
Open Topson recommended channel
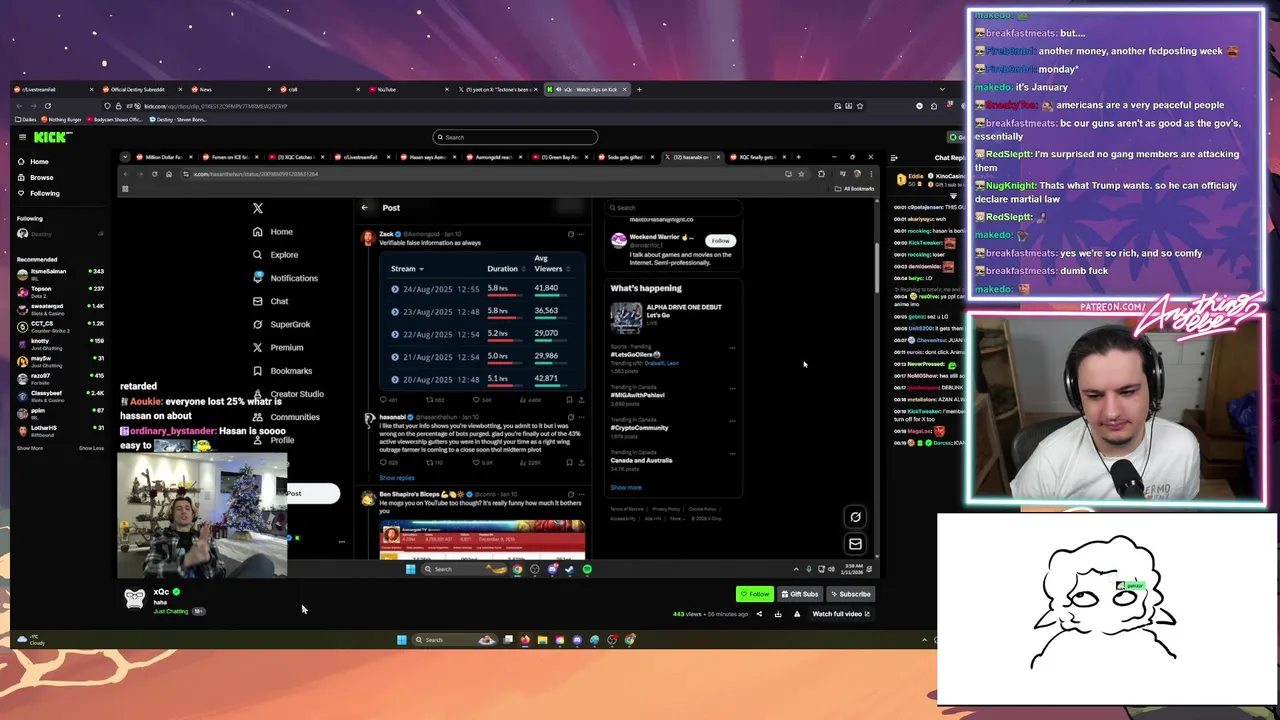[x=60, y=291]
